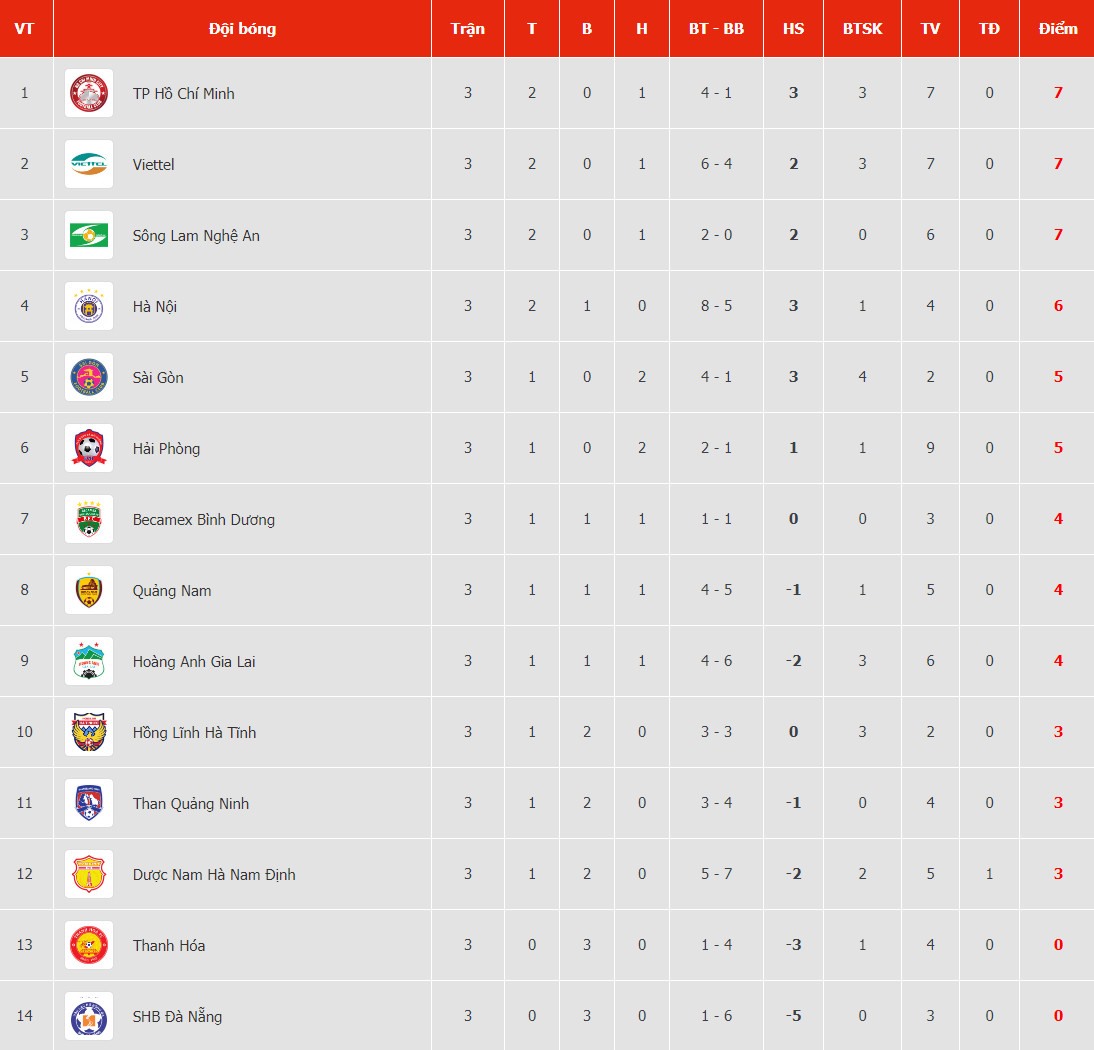Select the Hồng Lĩnh Hà Tĩnh badge
Screen dimensions: 1094x1050
pyautogui.click(x=89, y=732)
